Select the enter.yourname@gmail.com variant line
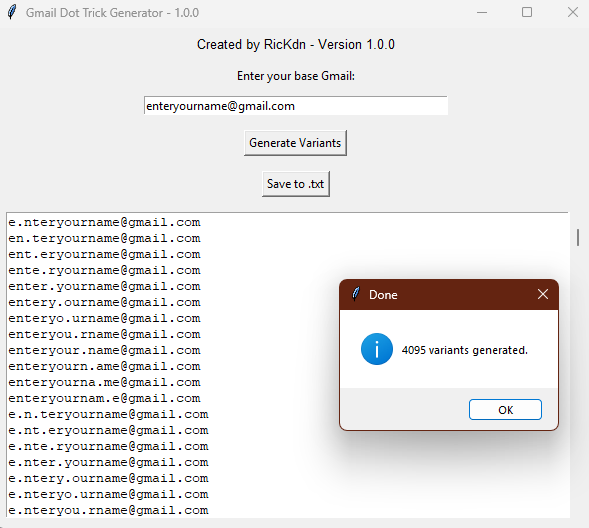Viewport: 589px width, 528px height. click(x=104, y=286)
